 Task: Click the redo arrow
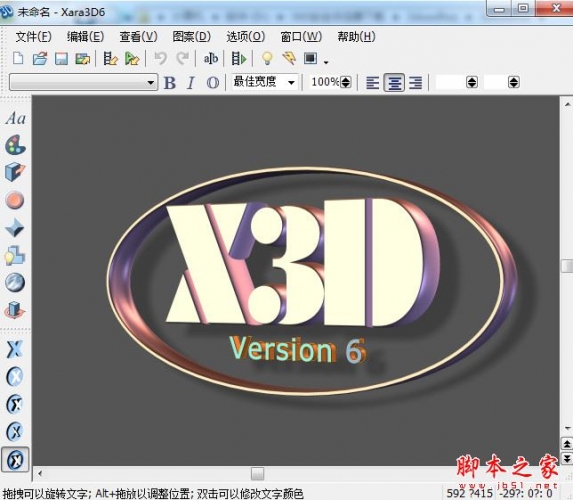(182, 58)
